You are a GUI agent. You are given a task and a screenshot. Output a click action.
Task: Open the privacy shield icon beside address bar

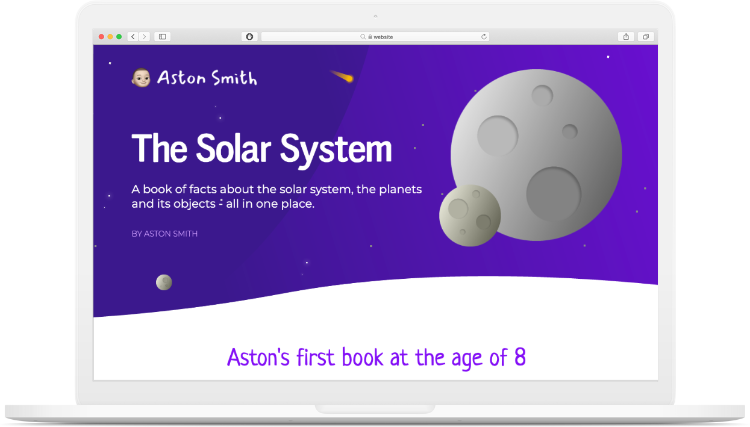click(250, 36)
